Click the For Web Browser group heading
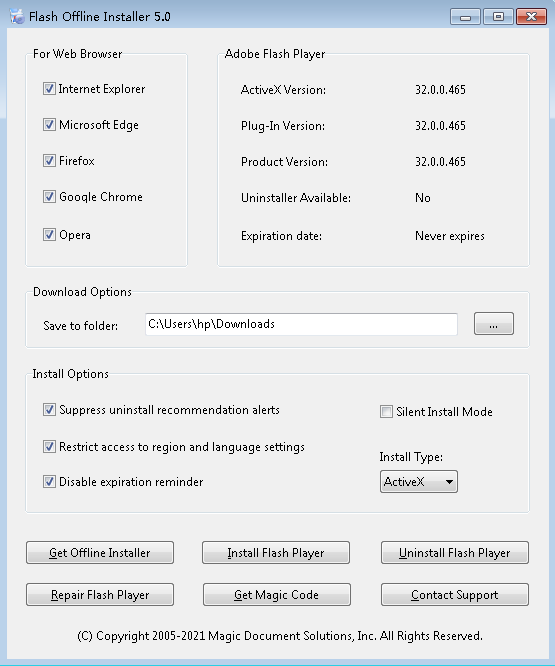Image resolution: width=555 pixels, height=666 pixels. coord(78,54)
